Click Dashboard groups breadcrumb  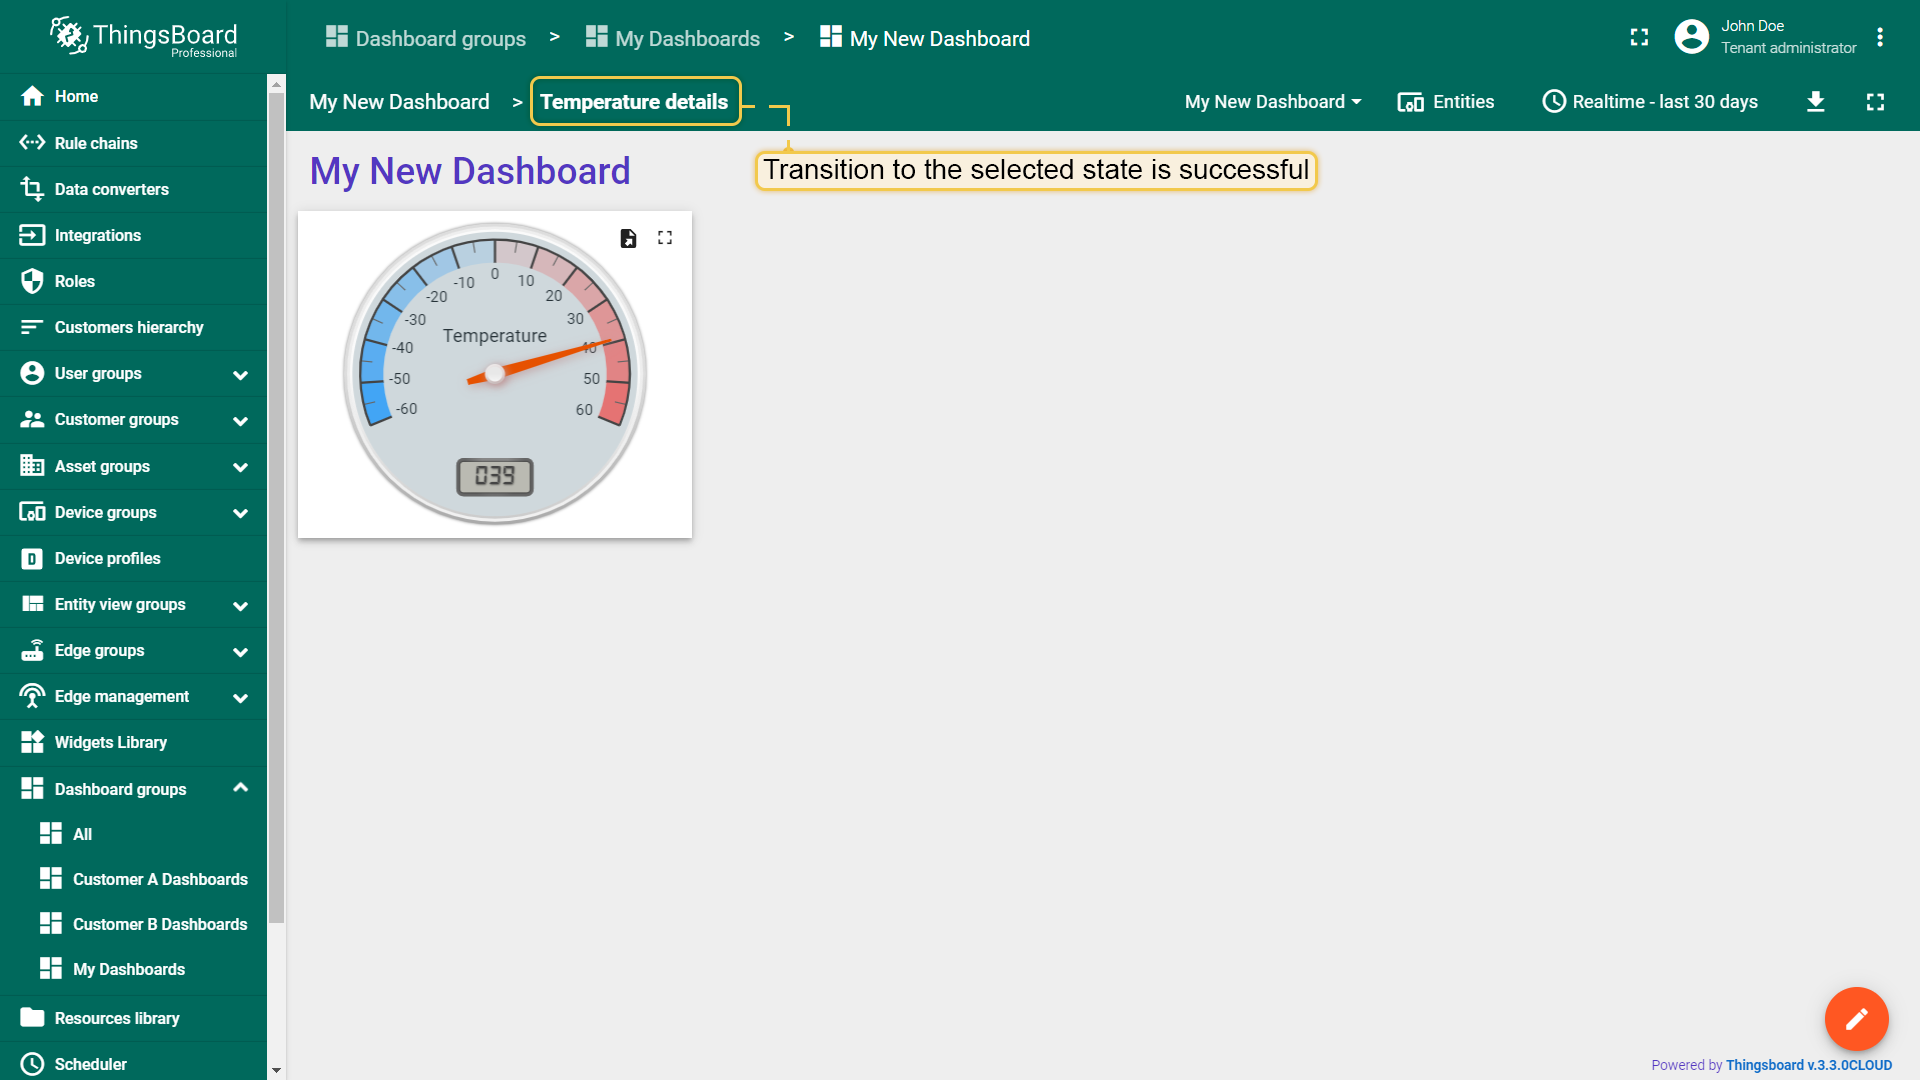click(426, 38)
